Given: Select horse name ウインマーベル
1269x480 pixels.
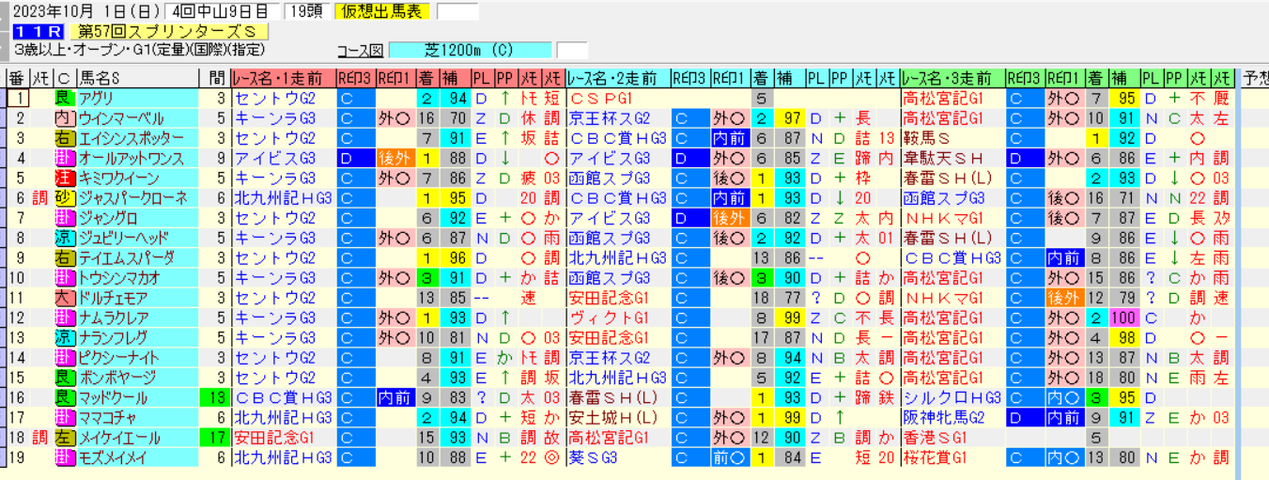Looking at the screenshot, I should click(121, 118).
